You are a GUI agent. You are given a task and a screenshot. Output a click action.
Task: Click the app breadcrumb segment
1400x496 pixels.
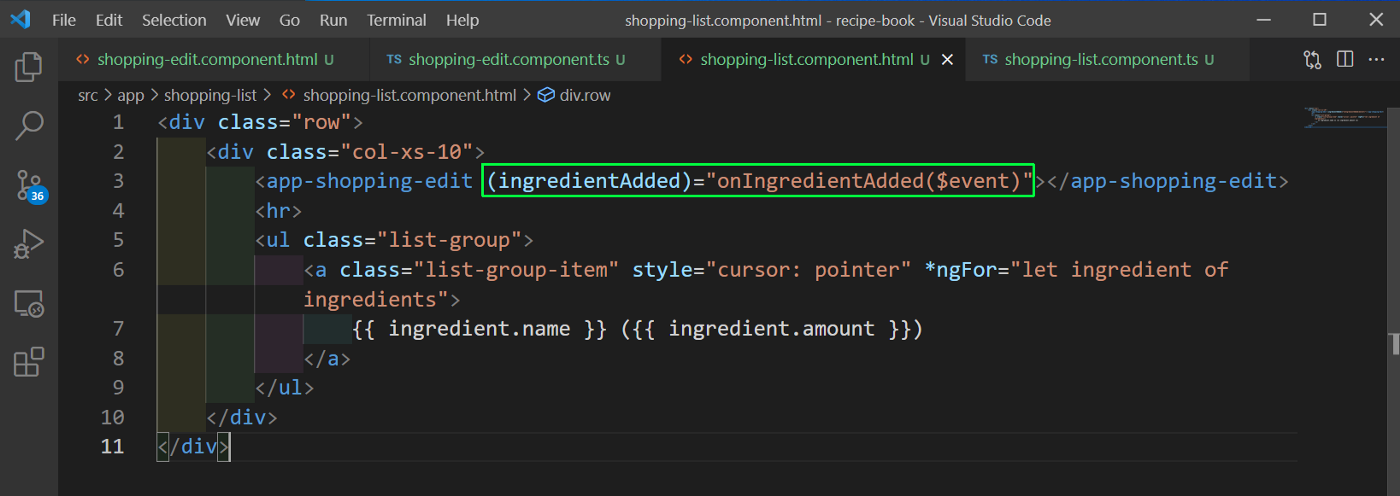click(x=131, y=95)
